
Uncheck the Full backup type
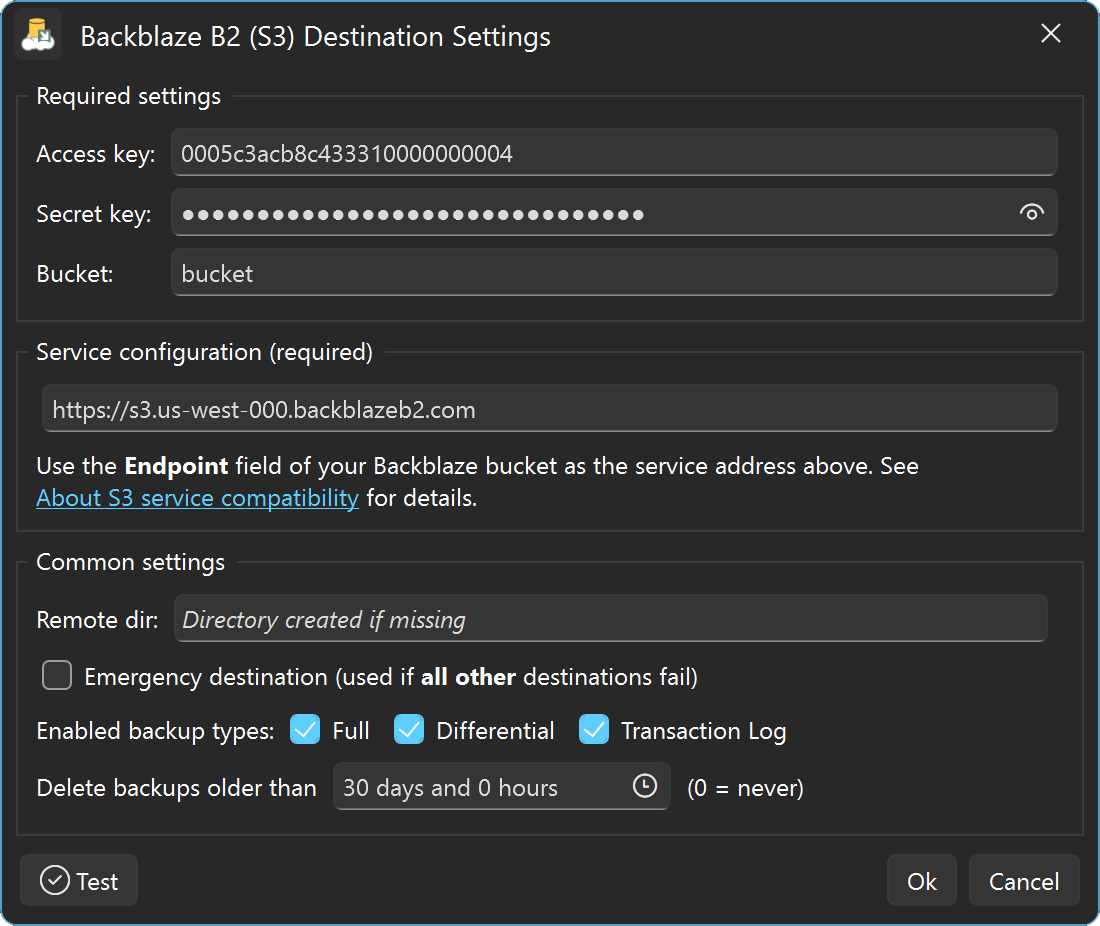[305, 730]
